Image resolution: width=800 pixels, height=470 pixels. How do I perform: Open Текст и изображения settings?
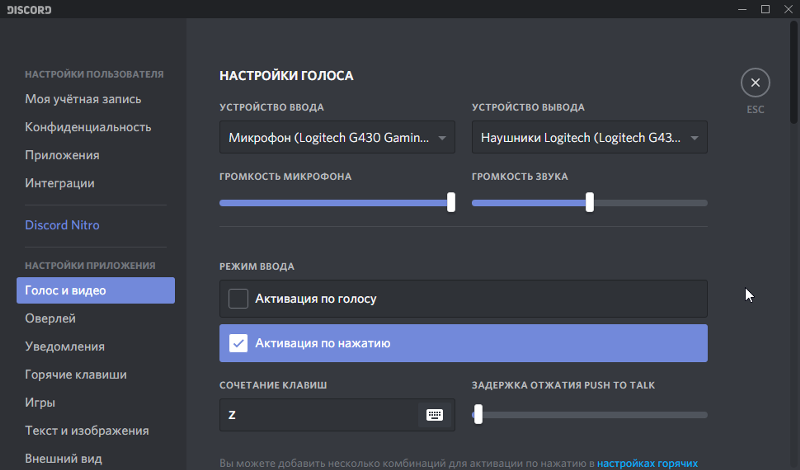tap(87, 431)
